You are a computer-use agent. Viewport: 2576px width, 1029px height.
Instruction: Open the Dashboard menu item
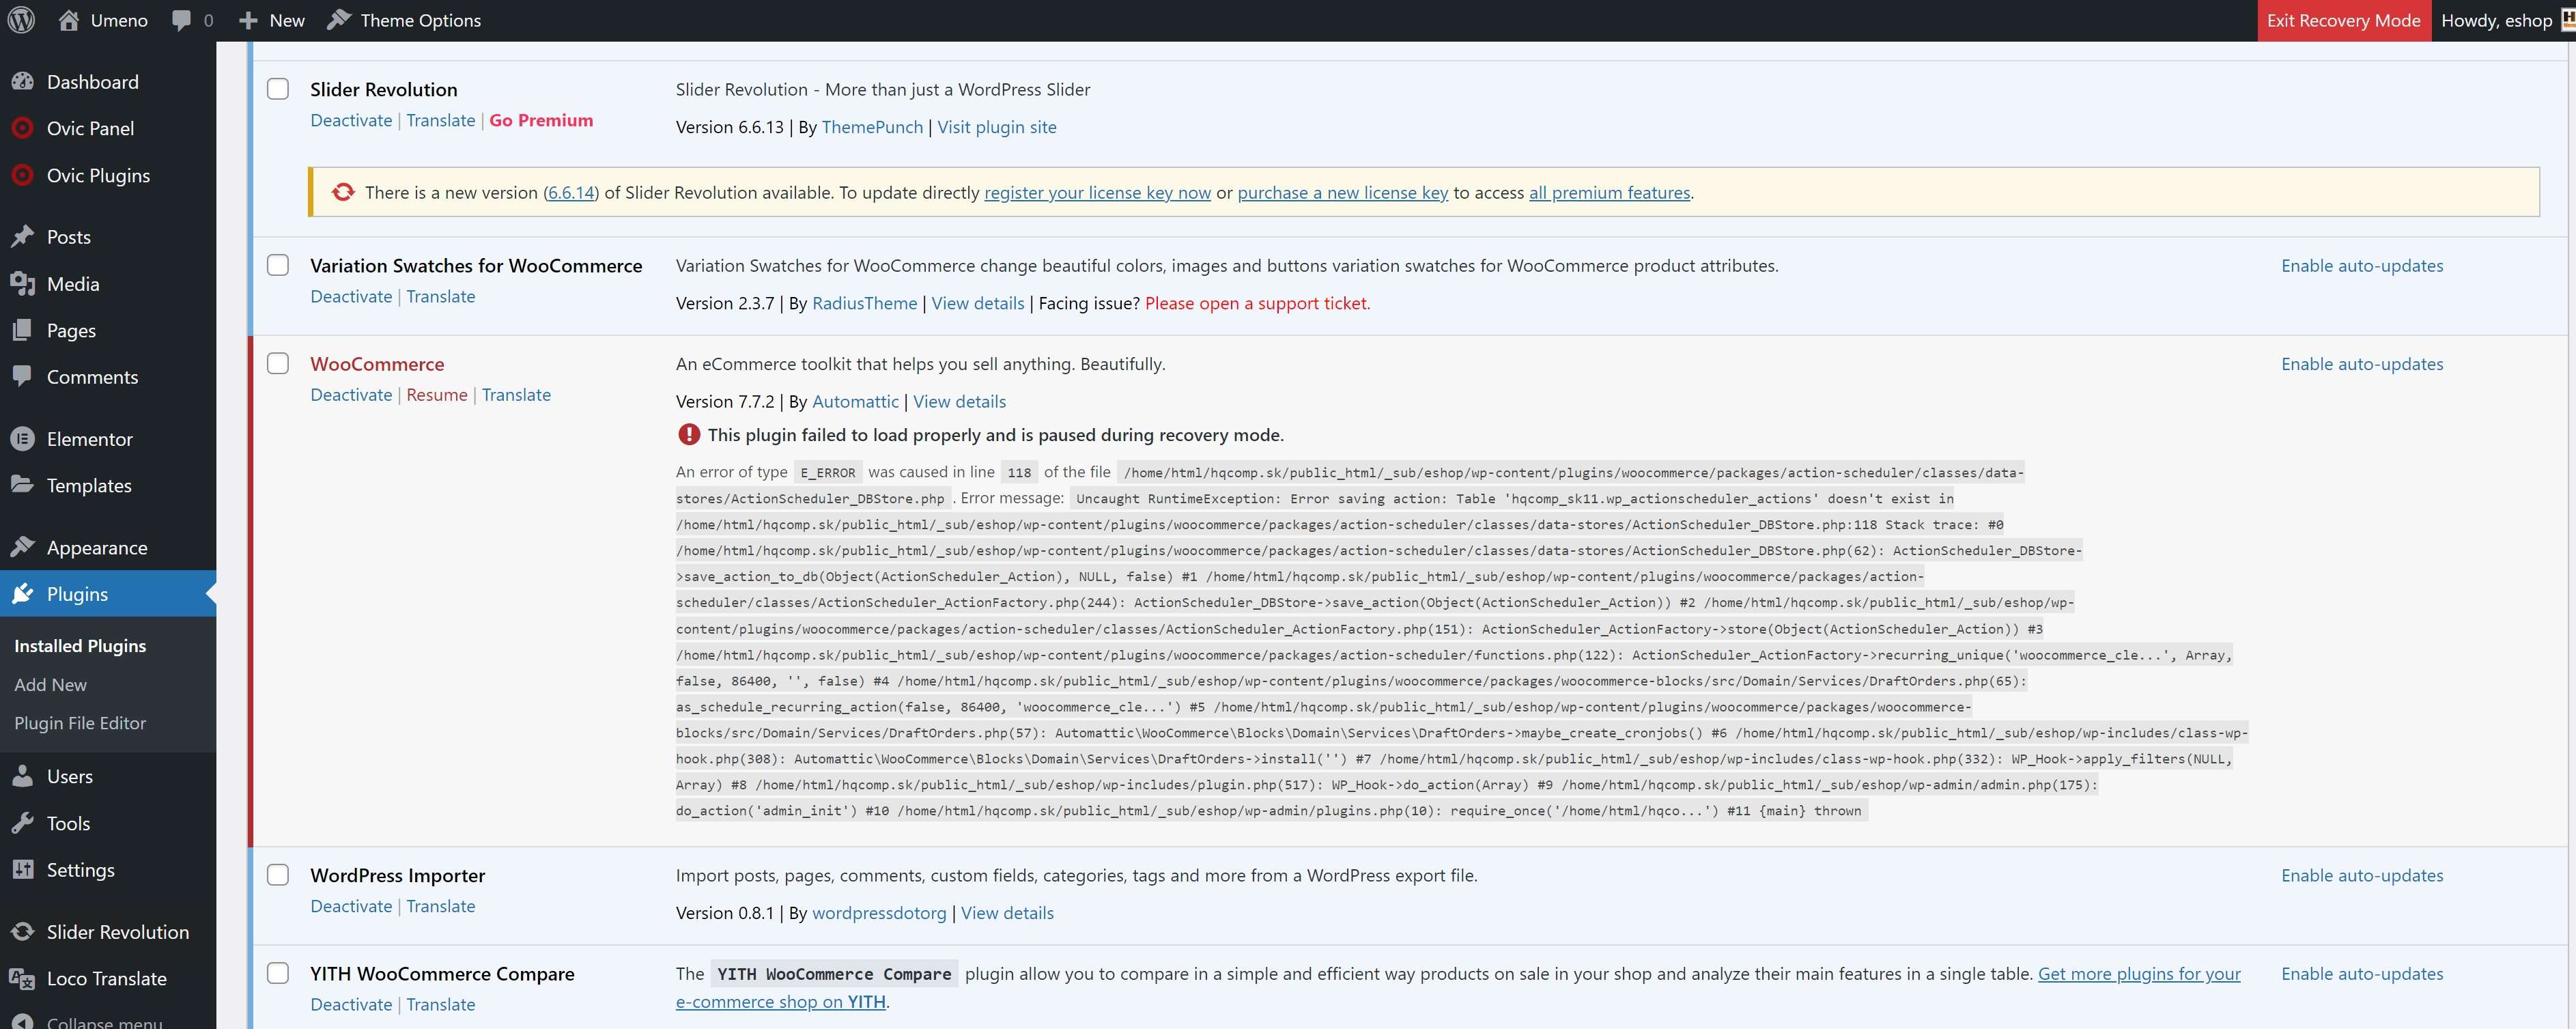(108, 82)
